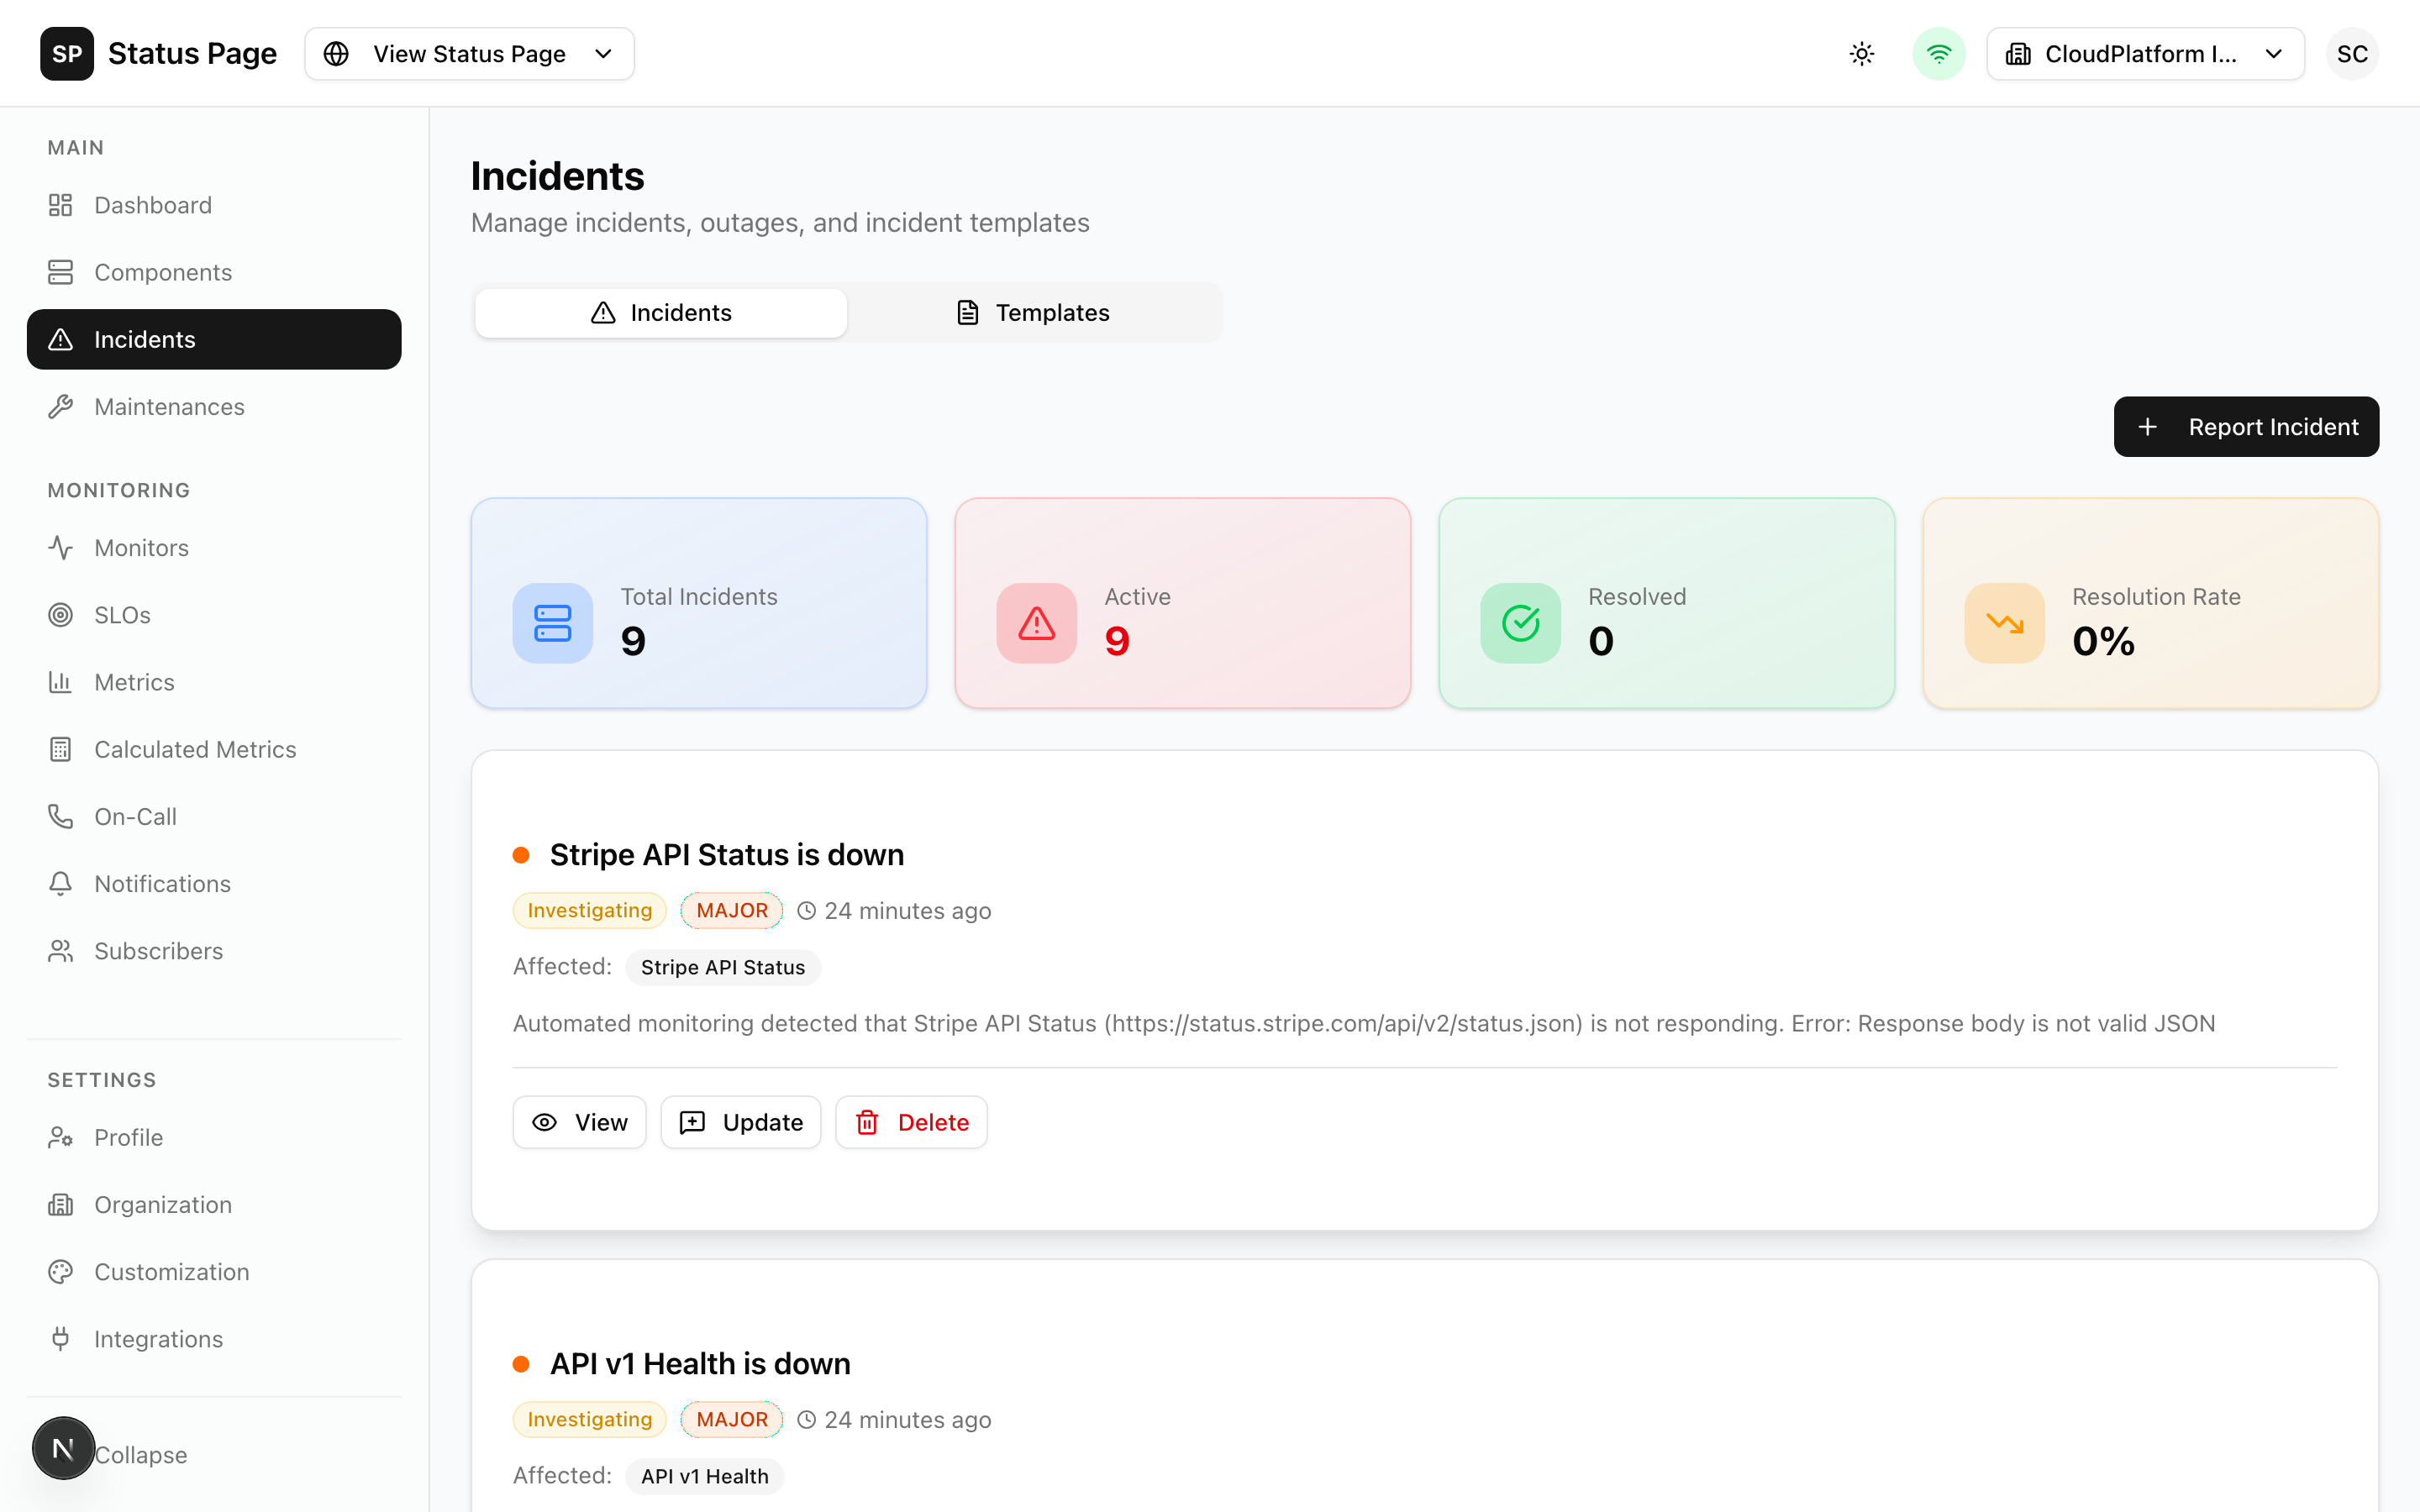The width and height of the screenshot is (2420, 1512).
Task: Open the Dashboard section from the sidebar
Action: pos(152,204)
